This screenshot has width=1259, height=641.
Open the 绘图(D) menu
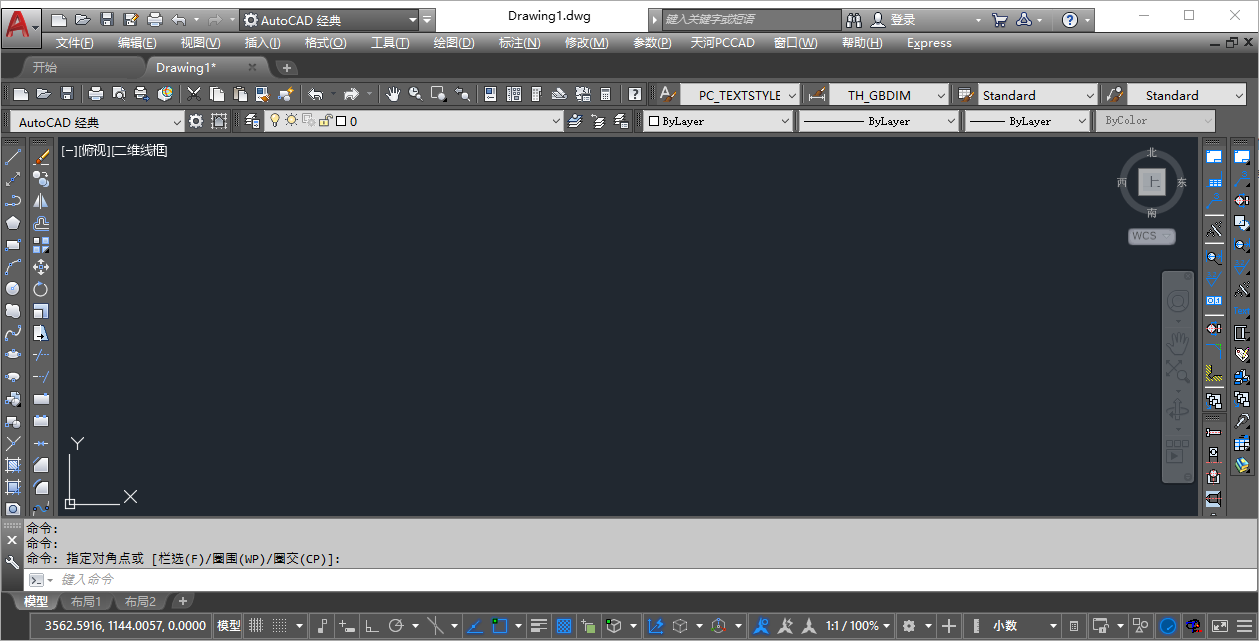pos(453,43)
